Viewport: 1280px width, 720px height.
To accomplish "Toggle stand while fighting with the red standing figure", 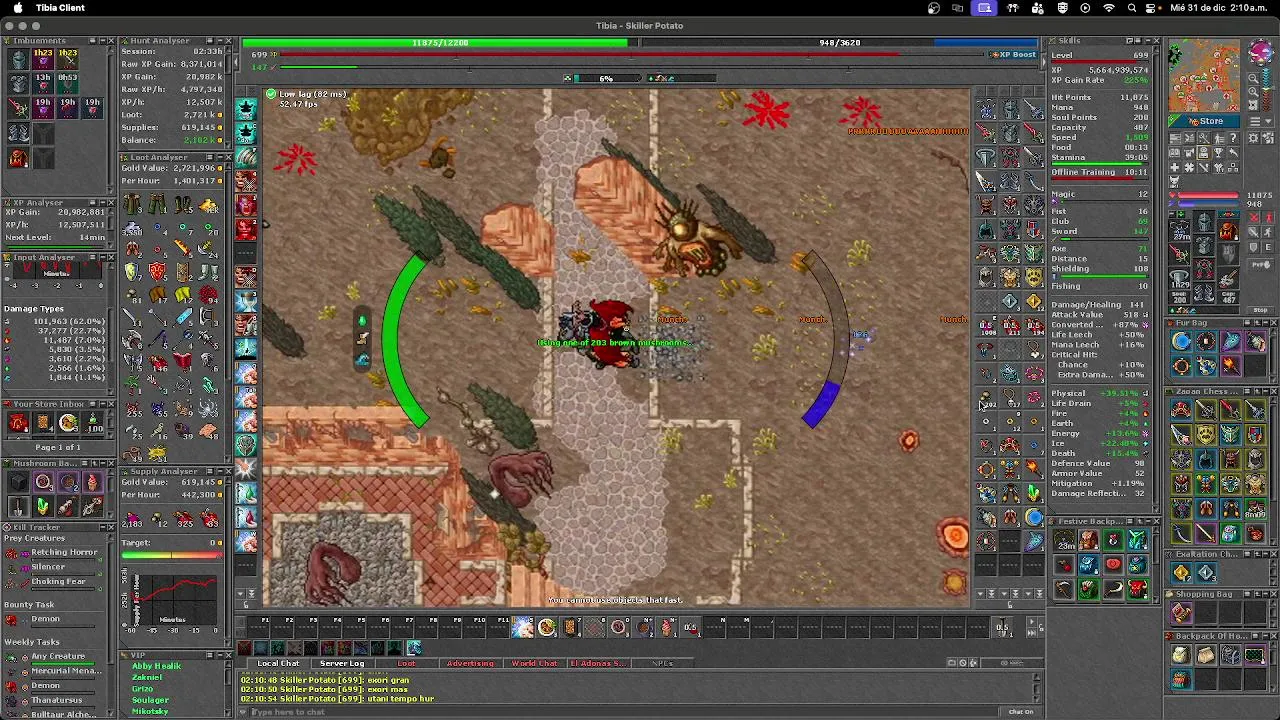I will tap(1267, 217).
